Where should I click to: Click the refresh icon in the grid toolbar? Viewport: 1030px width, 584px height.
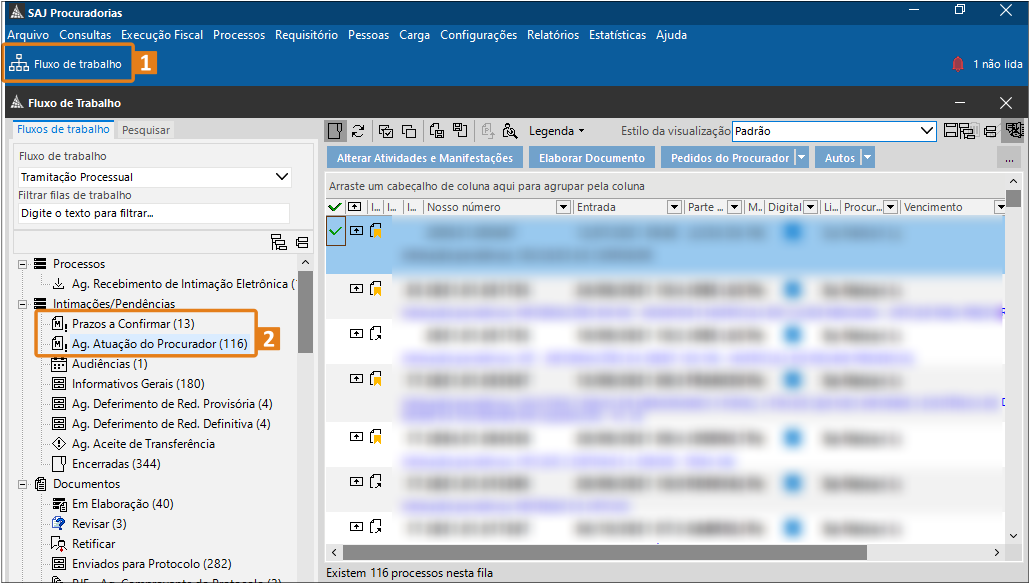tap(358, 131)
